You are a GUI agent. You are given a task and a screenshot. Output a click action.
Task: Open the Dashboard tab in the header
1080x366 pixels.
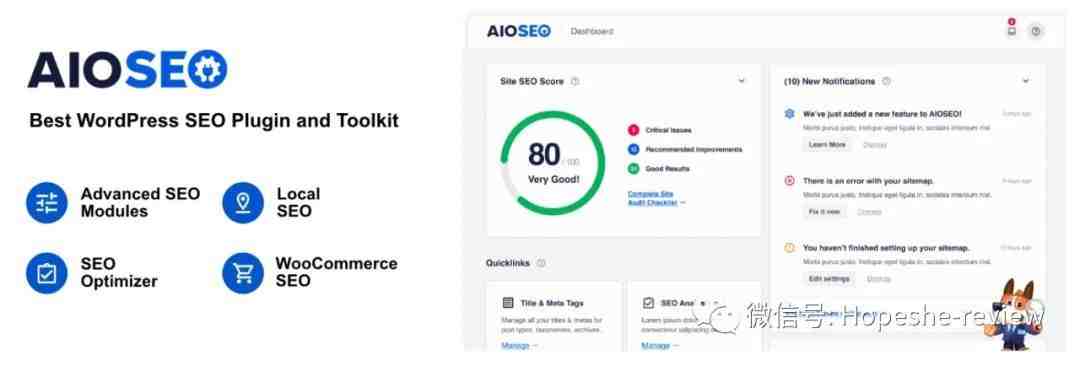tap(592, 31)
